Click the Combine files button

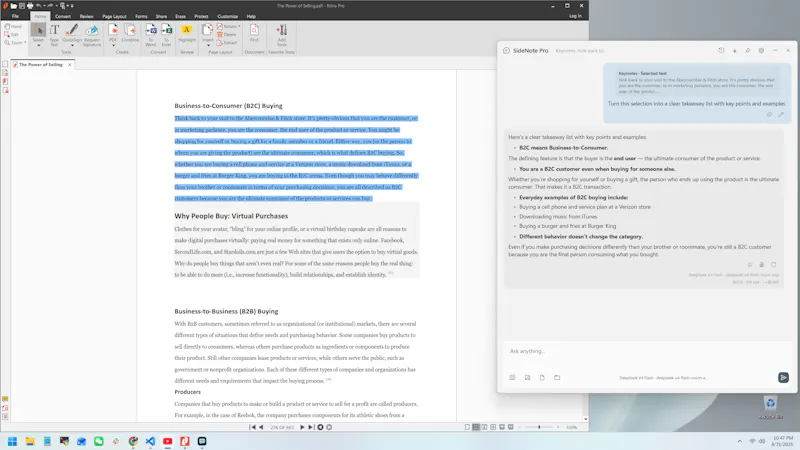(130, 33)
